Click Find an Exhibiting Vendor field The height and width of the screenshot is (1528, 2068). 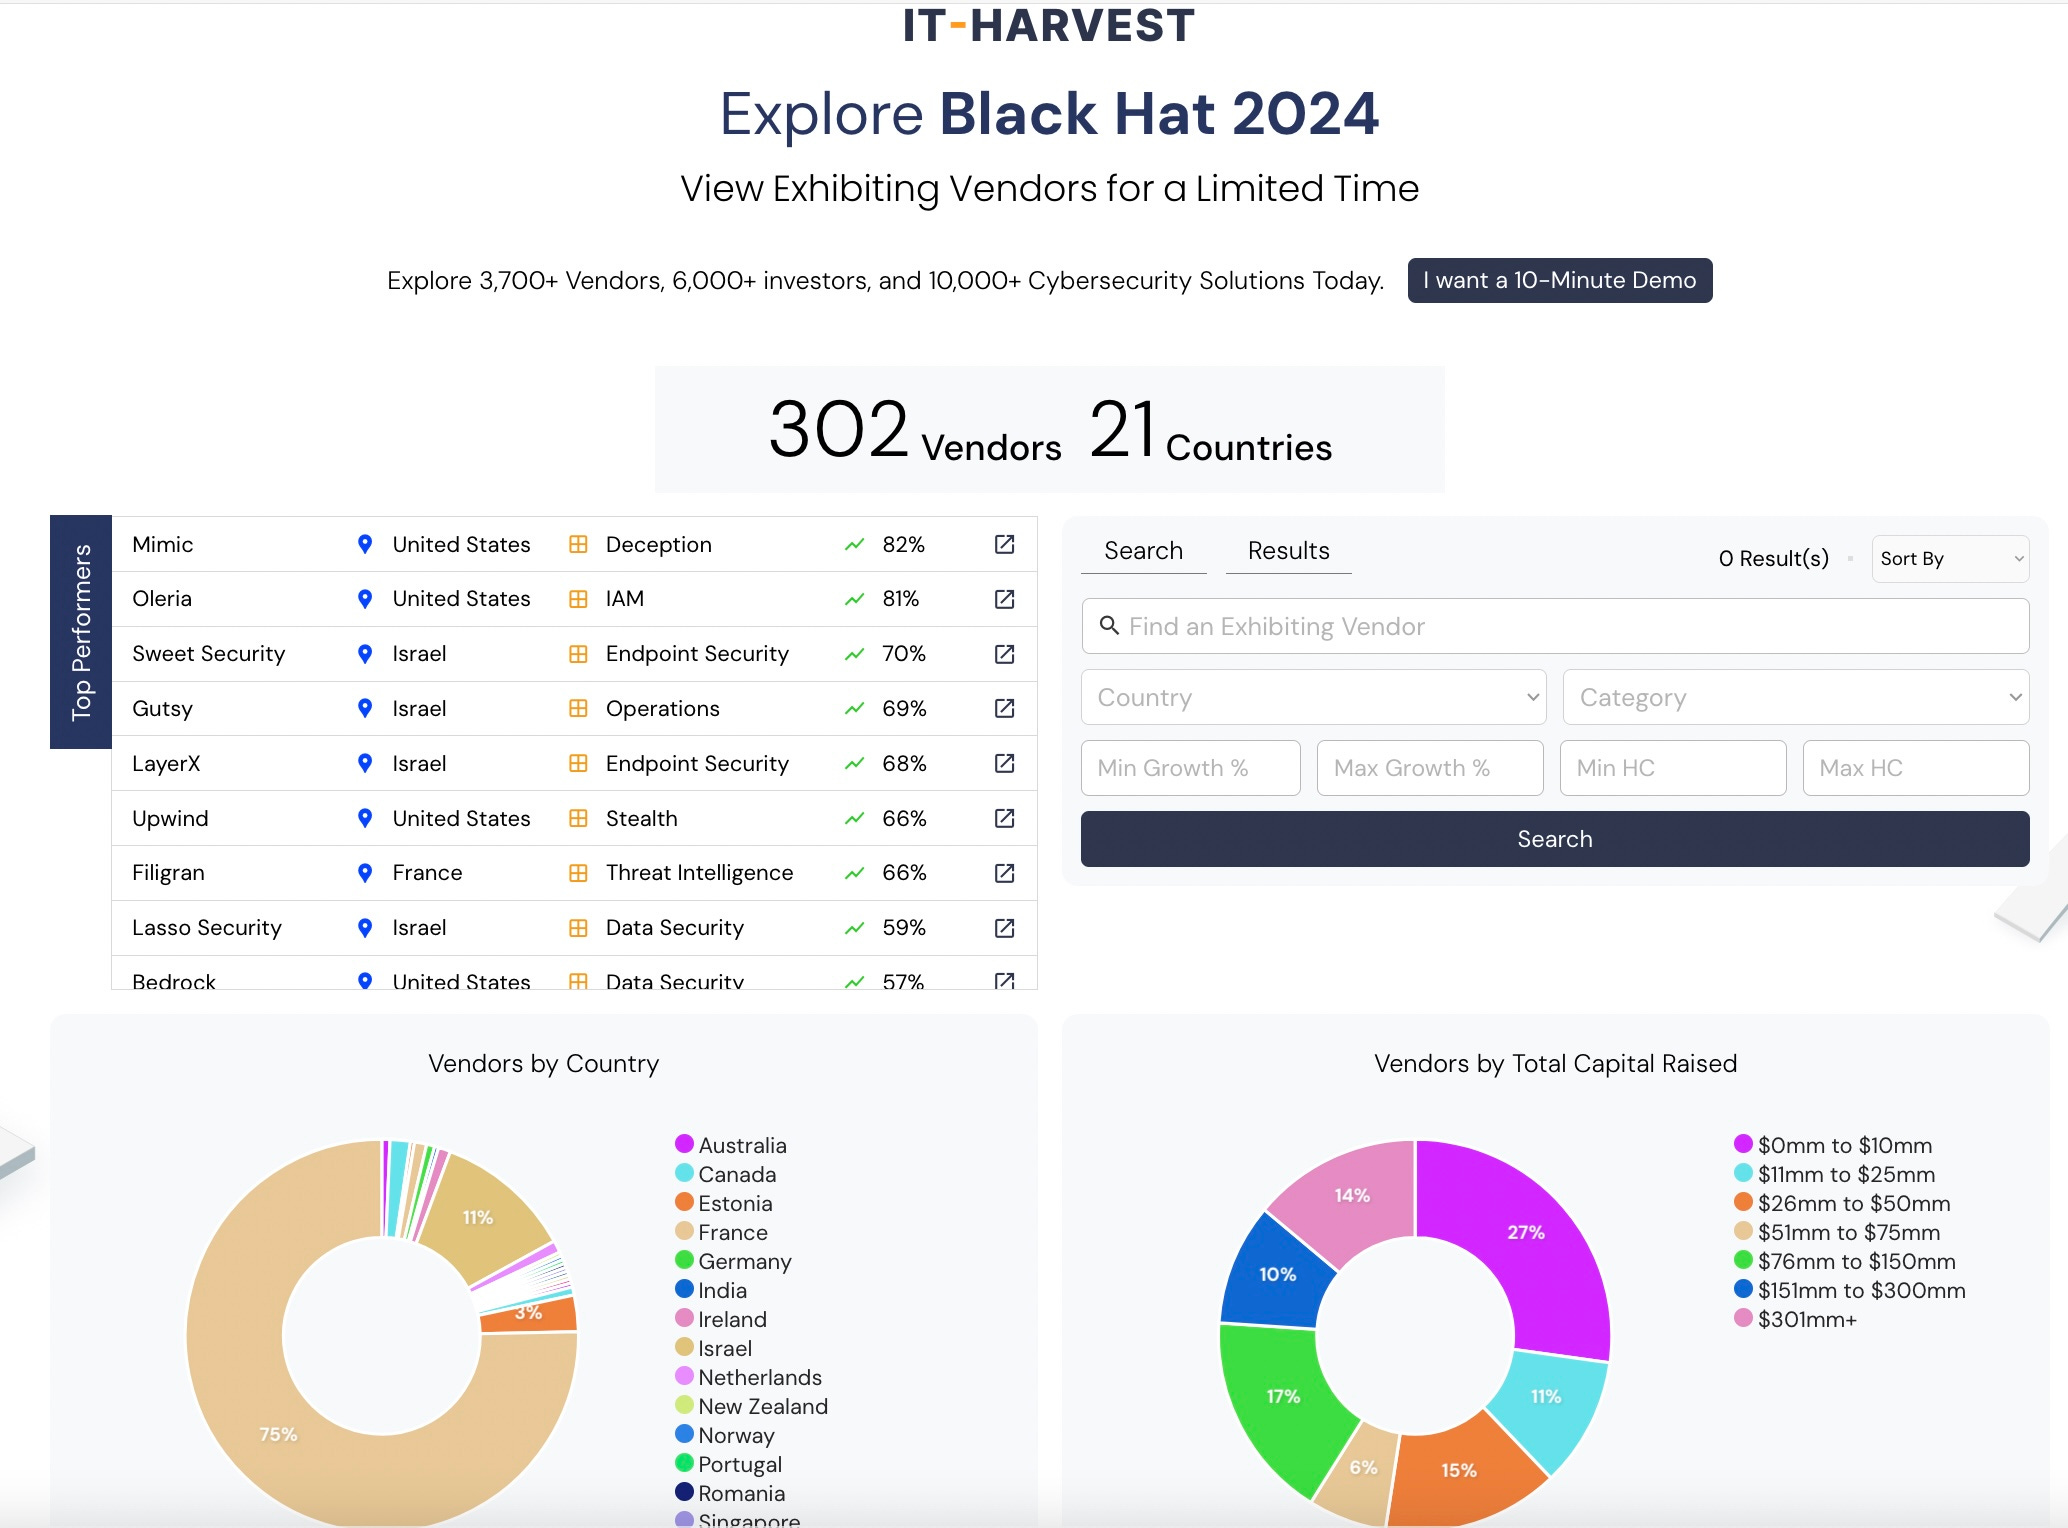[1555, 626]
